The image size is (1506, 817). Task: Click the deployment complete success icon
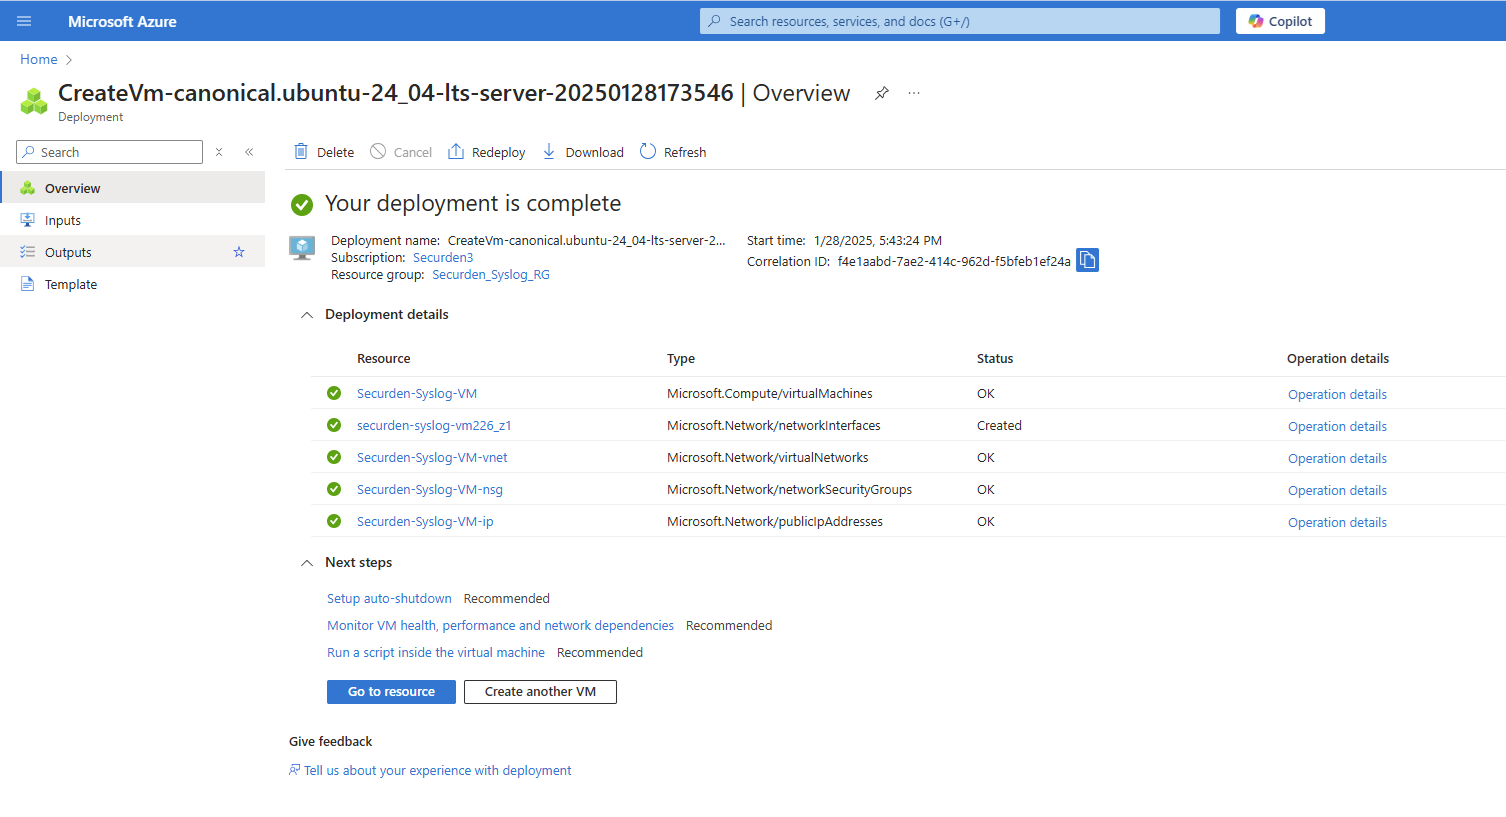tap(302, 205)
